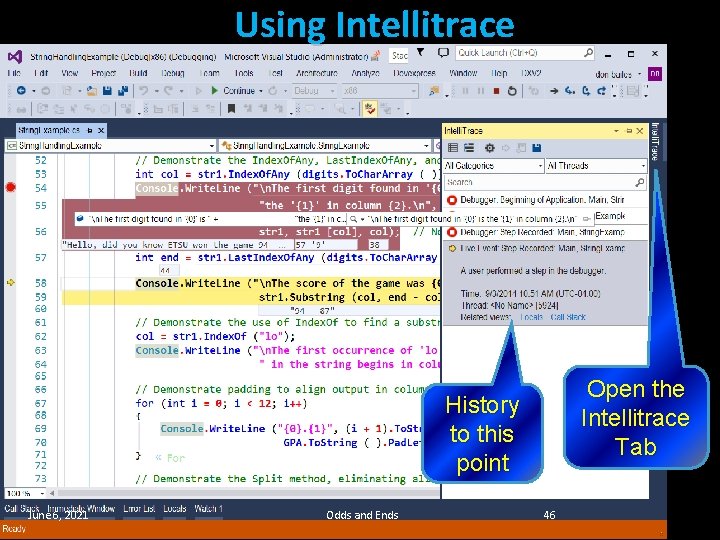Image resolution: width=720 pixels, height=540 pixels.
Task: Click the Restart debugging icon
Action: click(512, 91)
